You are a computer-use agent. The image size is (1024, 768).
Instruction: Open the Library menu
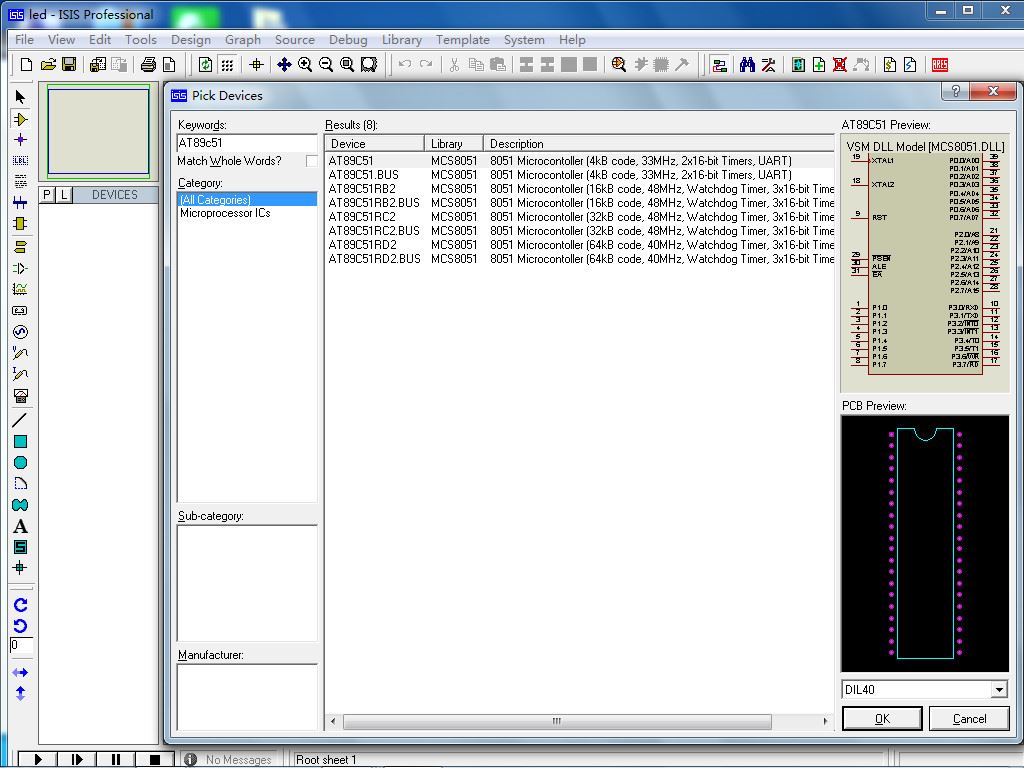tap(402, 40)
